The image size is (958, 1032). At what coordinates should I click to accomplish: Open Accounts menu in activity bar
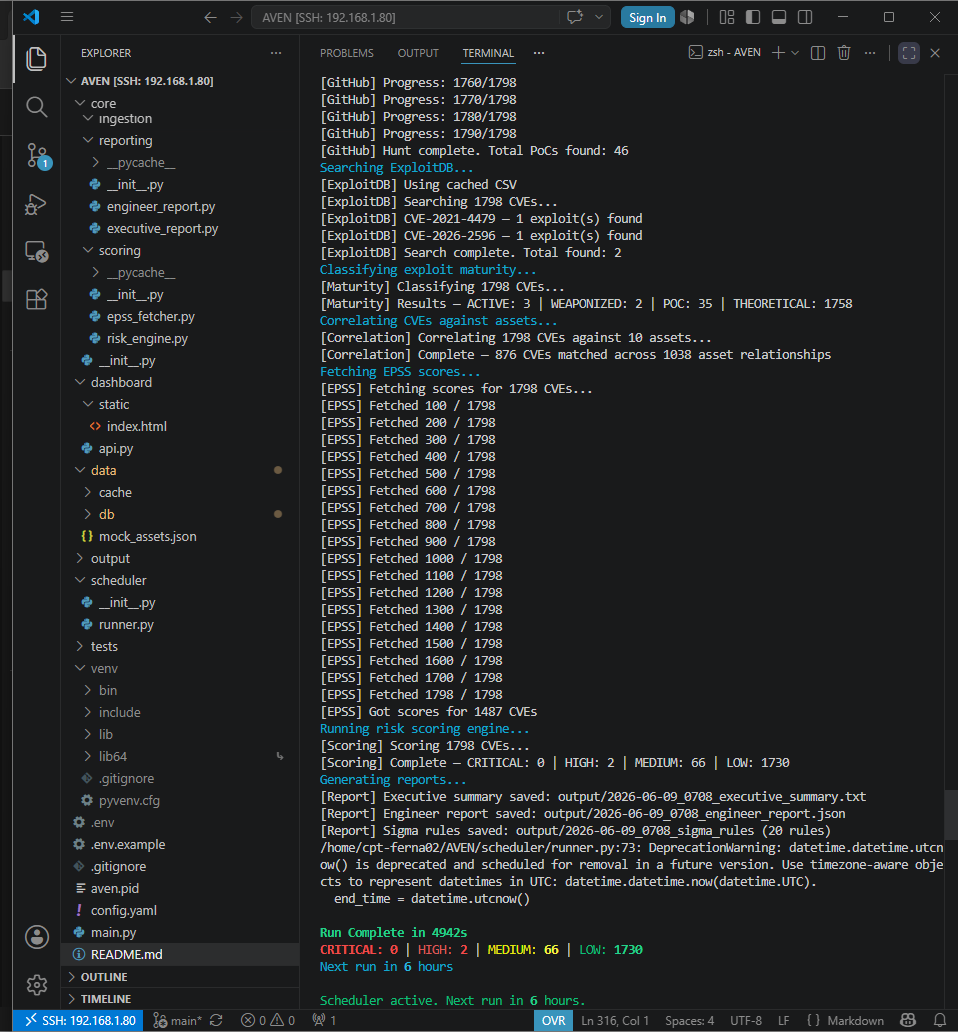pos(37,937)
